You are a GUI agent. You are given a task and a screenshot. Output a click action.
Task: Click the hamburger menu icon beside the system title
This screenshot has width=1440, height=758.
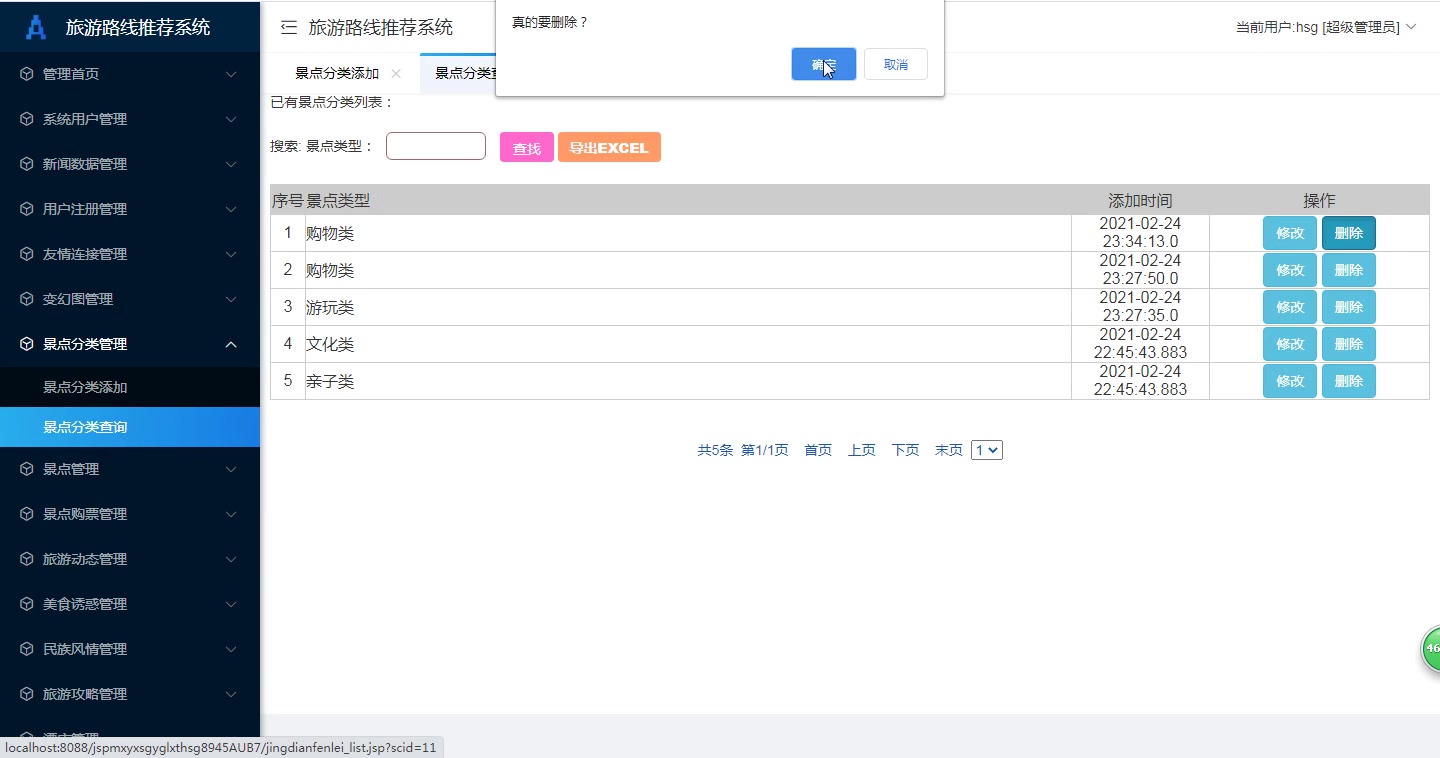pos(288,27)
